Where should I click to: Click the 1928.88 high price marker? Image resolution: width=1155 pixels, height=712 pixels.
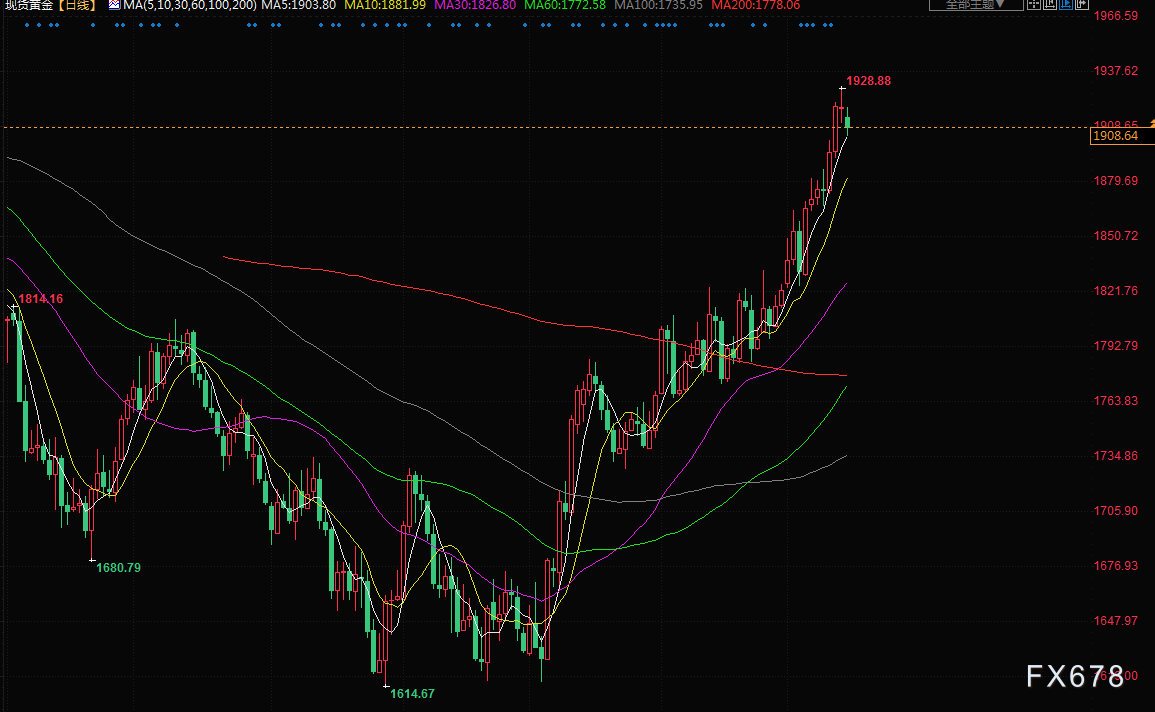click(868, 81)
